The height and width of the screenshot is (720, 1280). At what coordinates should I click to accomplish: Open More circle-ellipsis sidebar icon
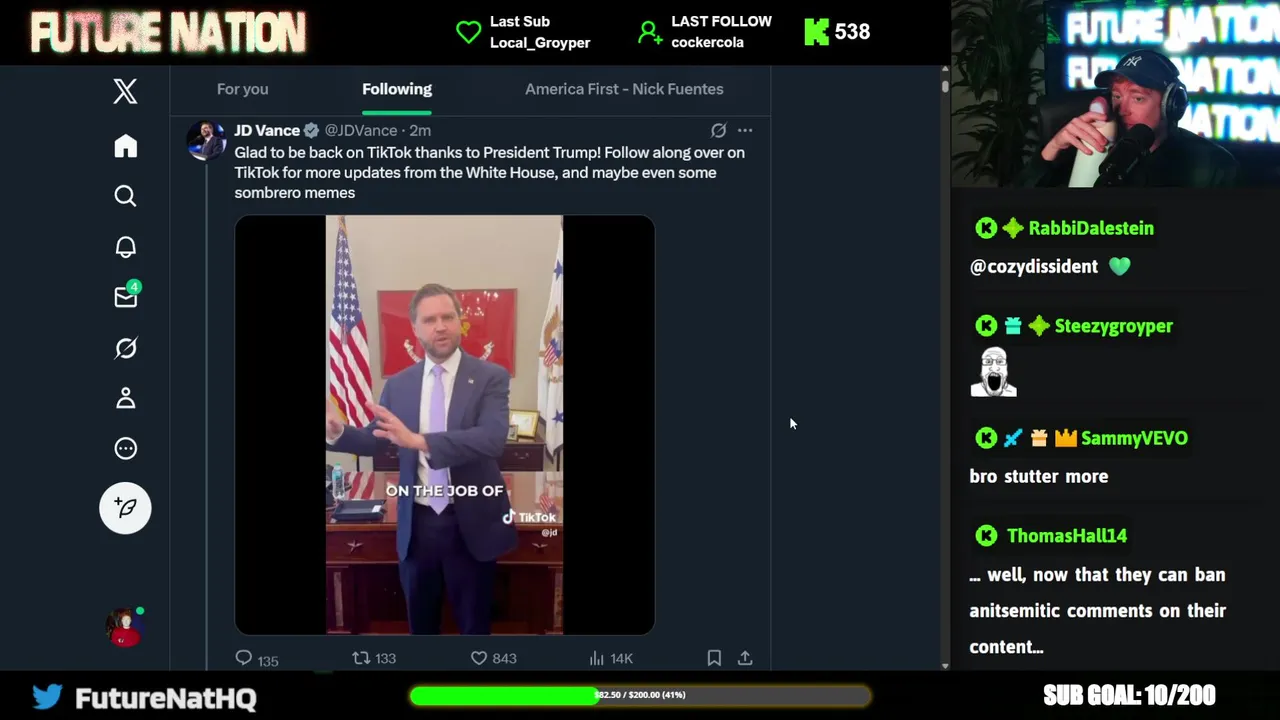pos(125,449)
